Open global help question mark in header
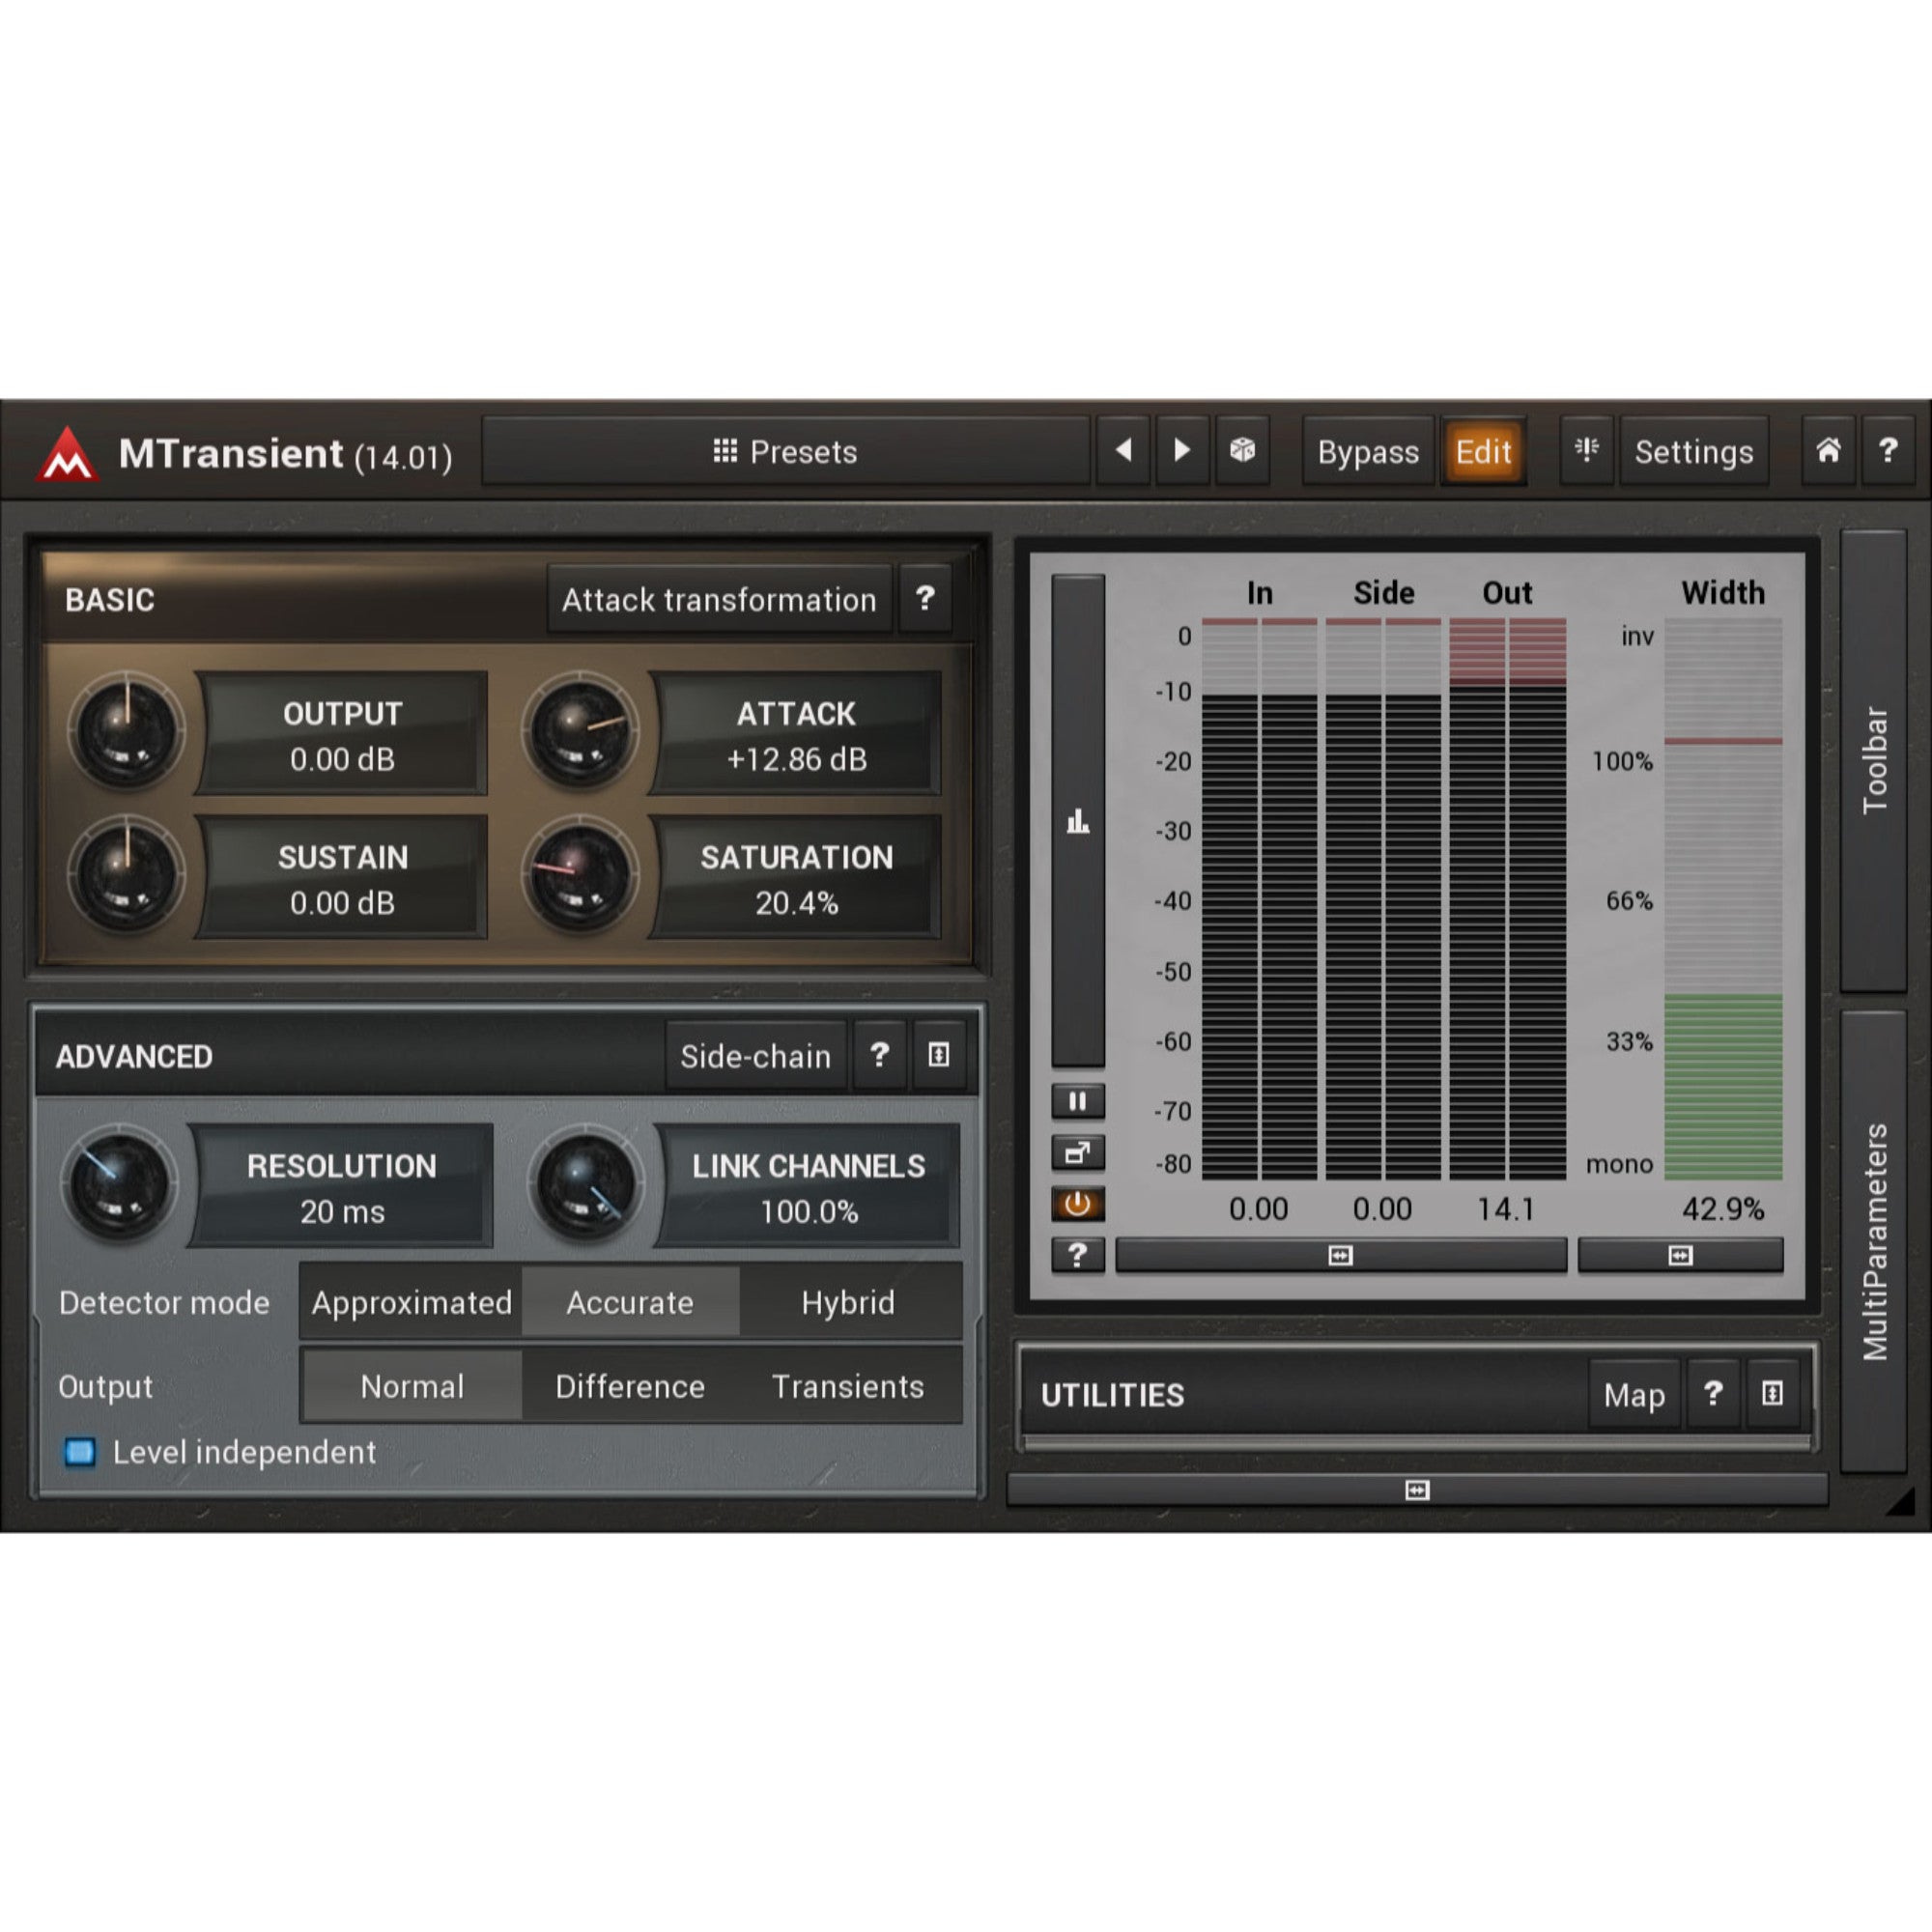 1888,451
